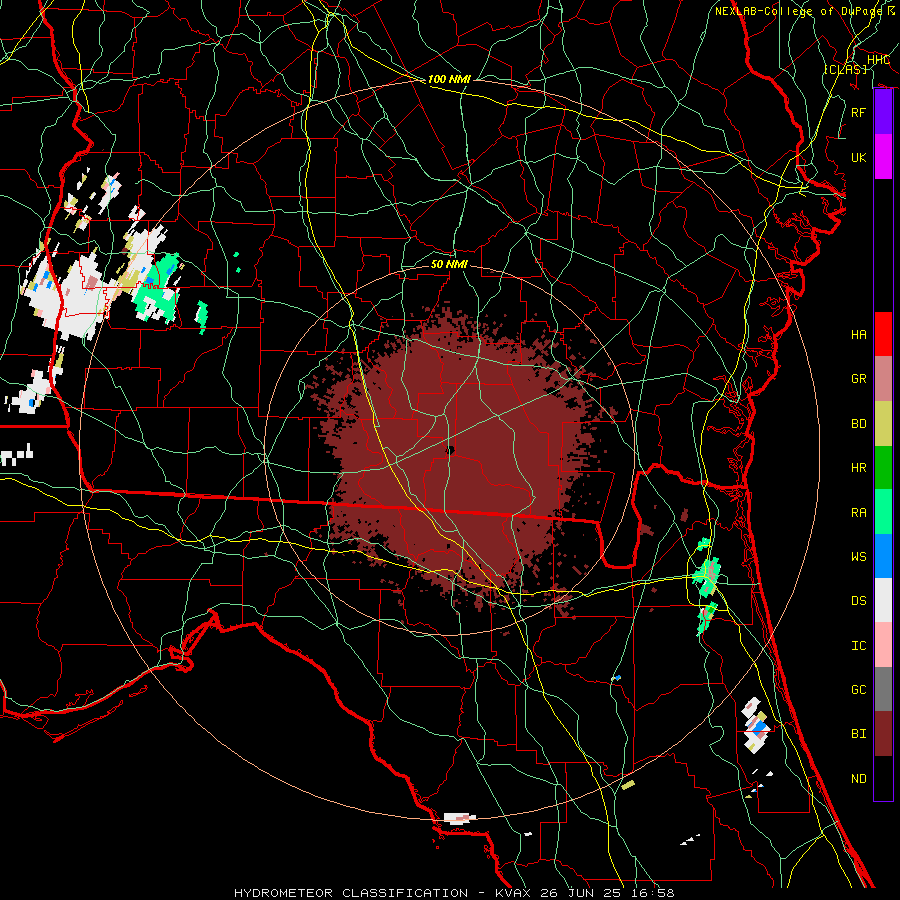Select the GR pink-brown legend swatch
Image resolution: width=900 pixels, height=900 pixels.
click(x=883, y=378)
